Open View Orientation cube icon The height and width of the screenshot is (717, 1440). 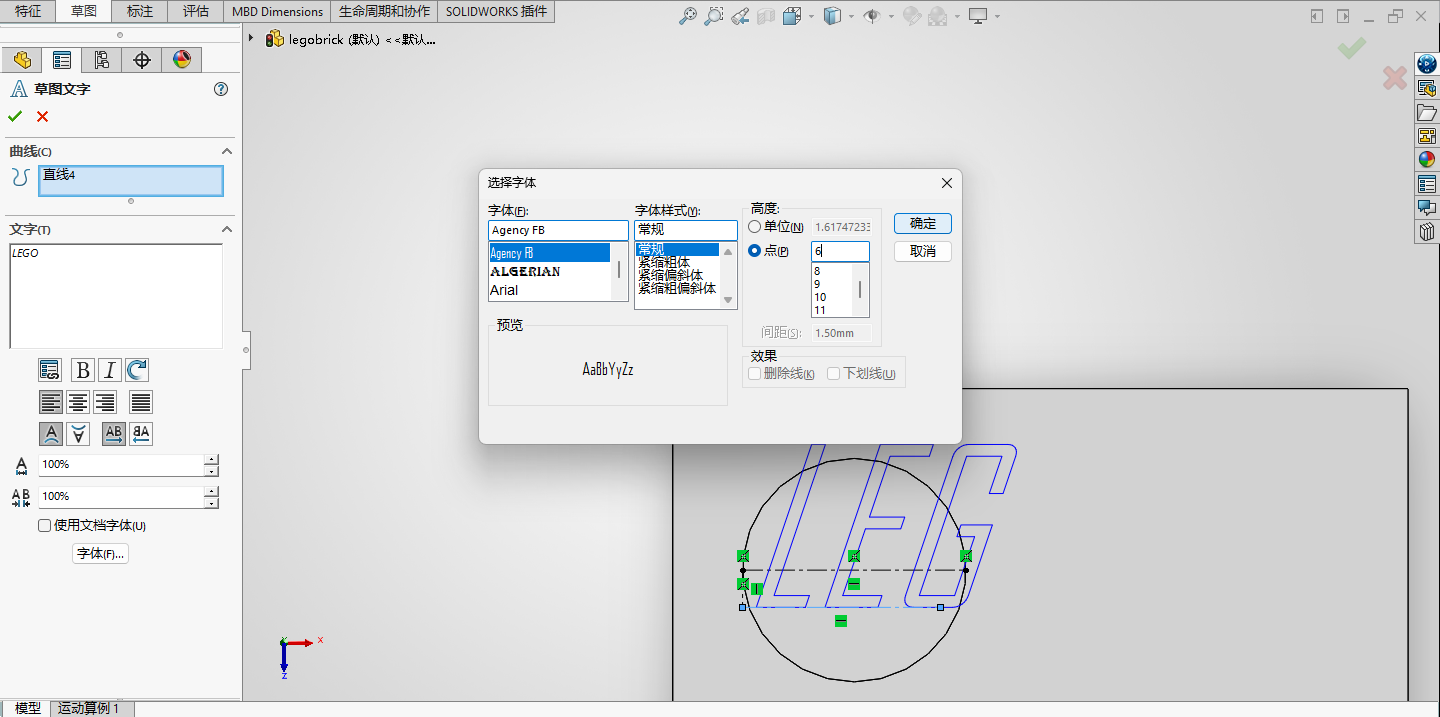click(792, 16)
